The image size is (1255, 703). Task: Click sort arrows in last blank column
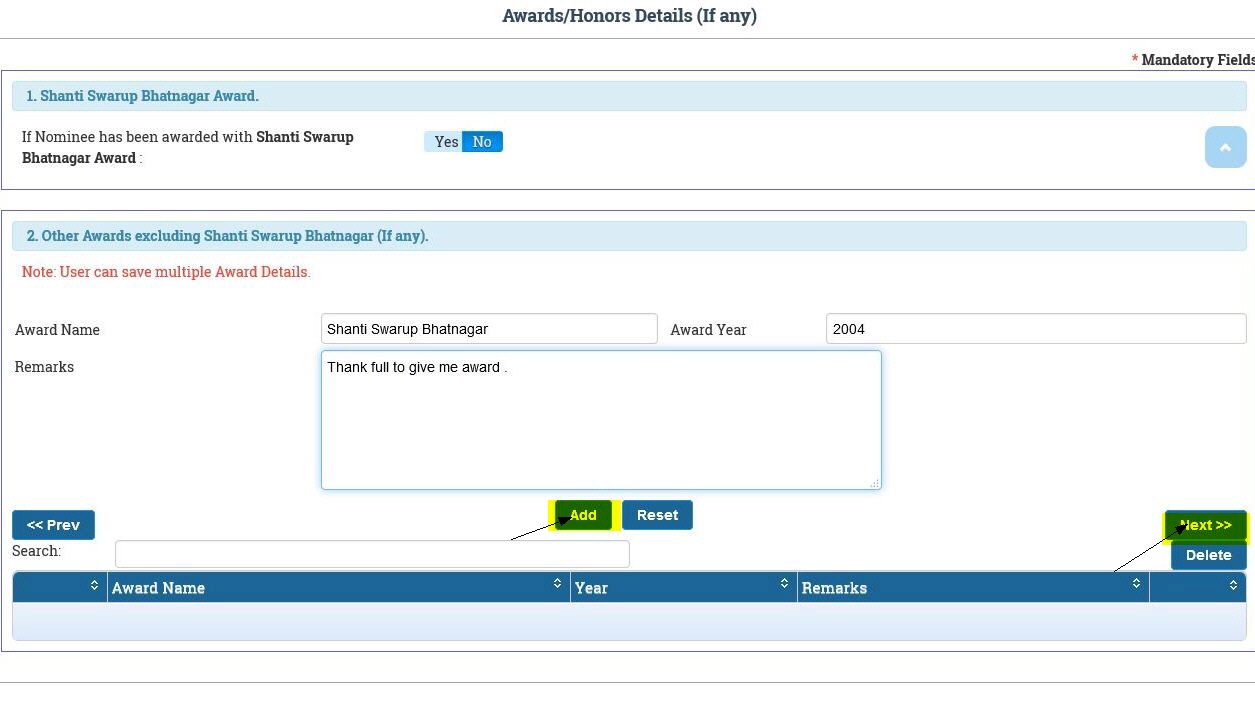tap(1233, 585)
